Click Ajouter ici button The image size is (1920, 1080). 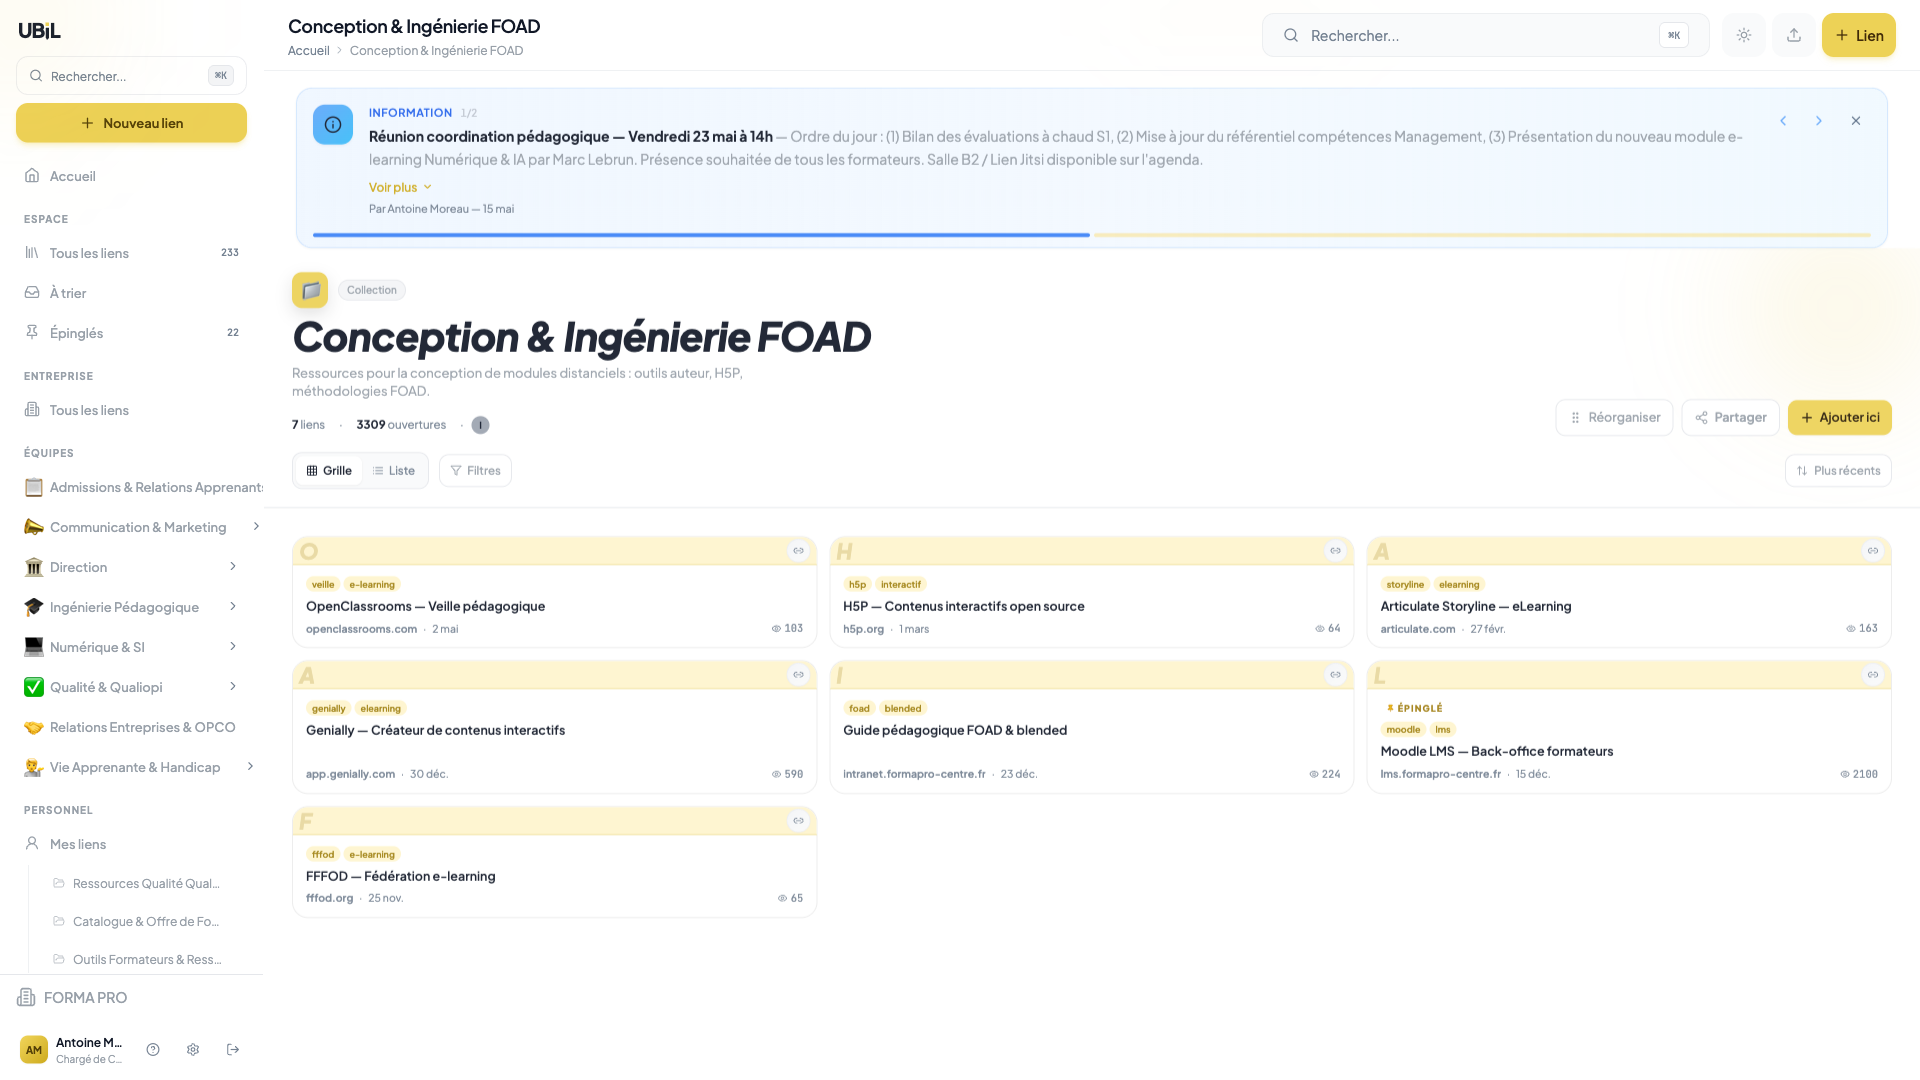tap(1839, 418)
